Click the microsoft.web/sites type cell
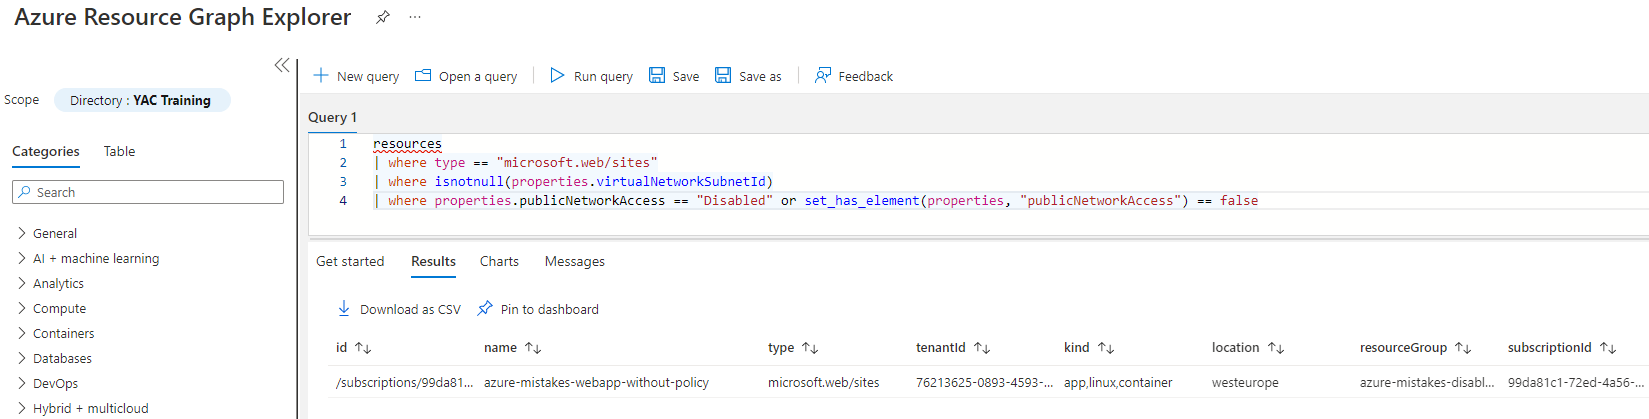The width and height of the screenshot is (1649, 419). click(x=824, y=382)
